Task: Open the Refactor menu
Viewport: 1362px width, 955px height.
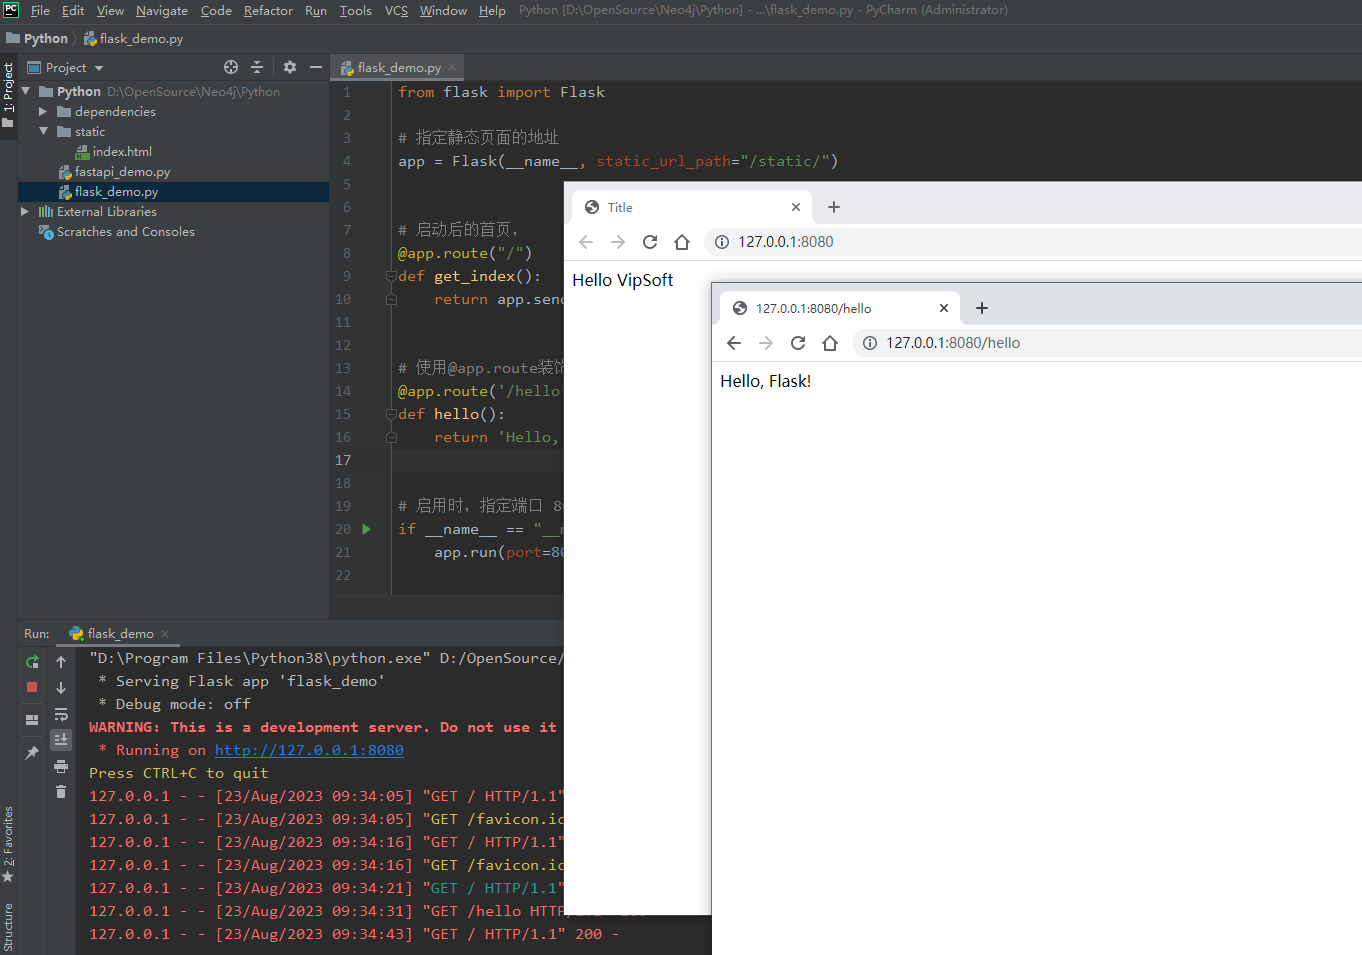Action: click(x=268, y=10)
